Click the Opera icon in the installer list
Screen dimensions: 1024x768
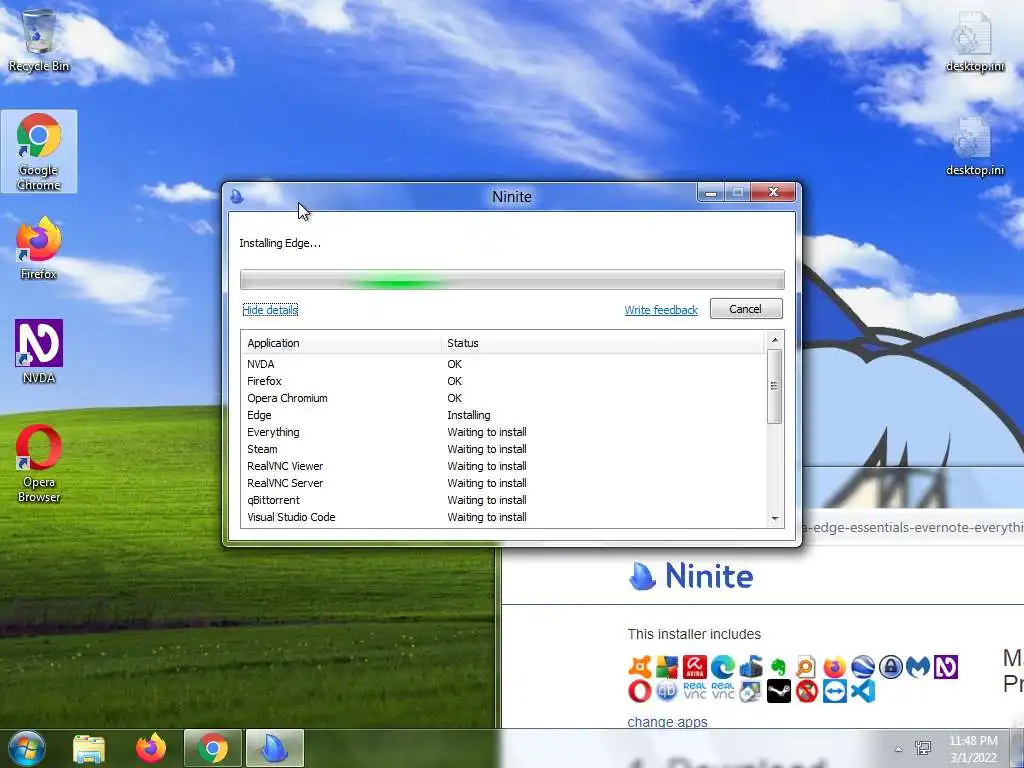pos(640,691)
